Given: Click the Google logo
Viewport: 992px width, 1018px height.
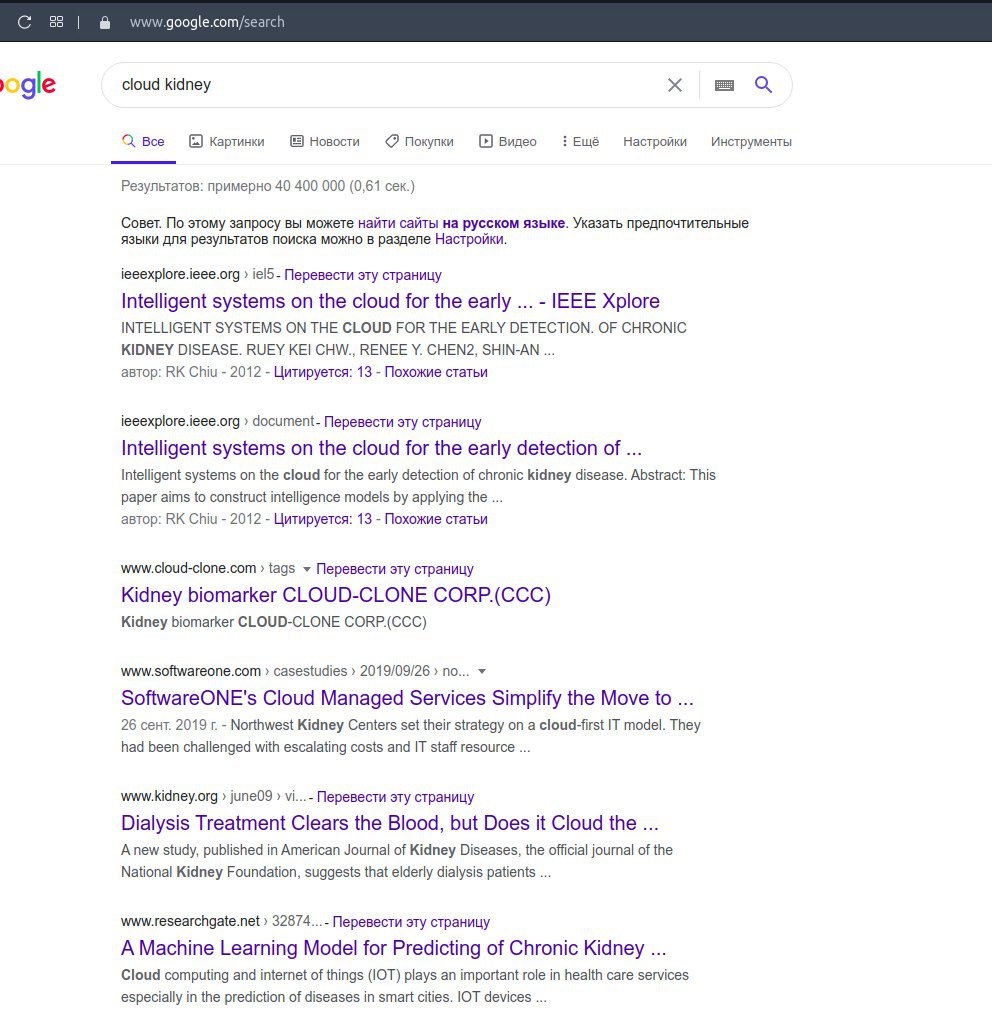Looking at the screenshot, I should [27, 85].
